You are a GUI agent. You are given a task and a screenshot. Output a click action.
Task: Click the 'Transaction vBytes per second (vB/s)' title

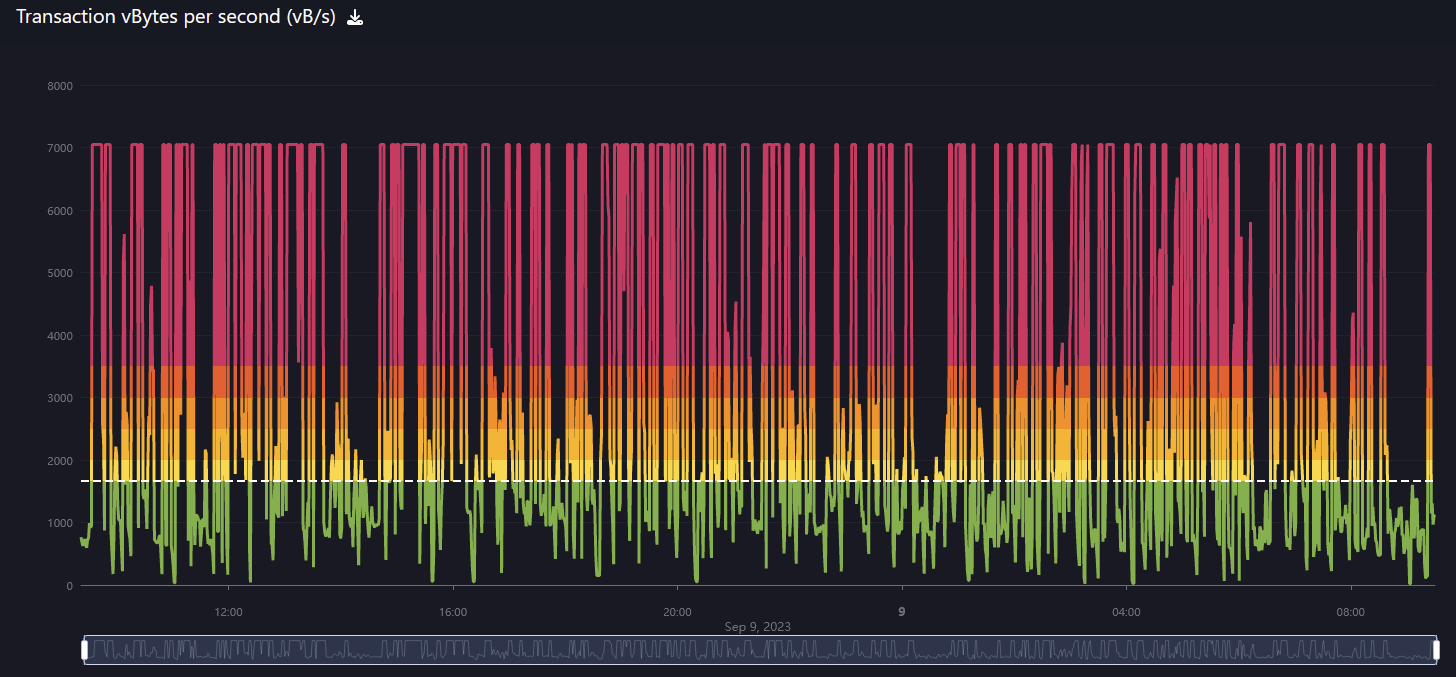tap(176, 17)
